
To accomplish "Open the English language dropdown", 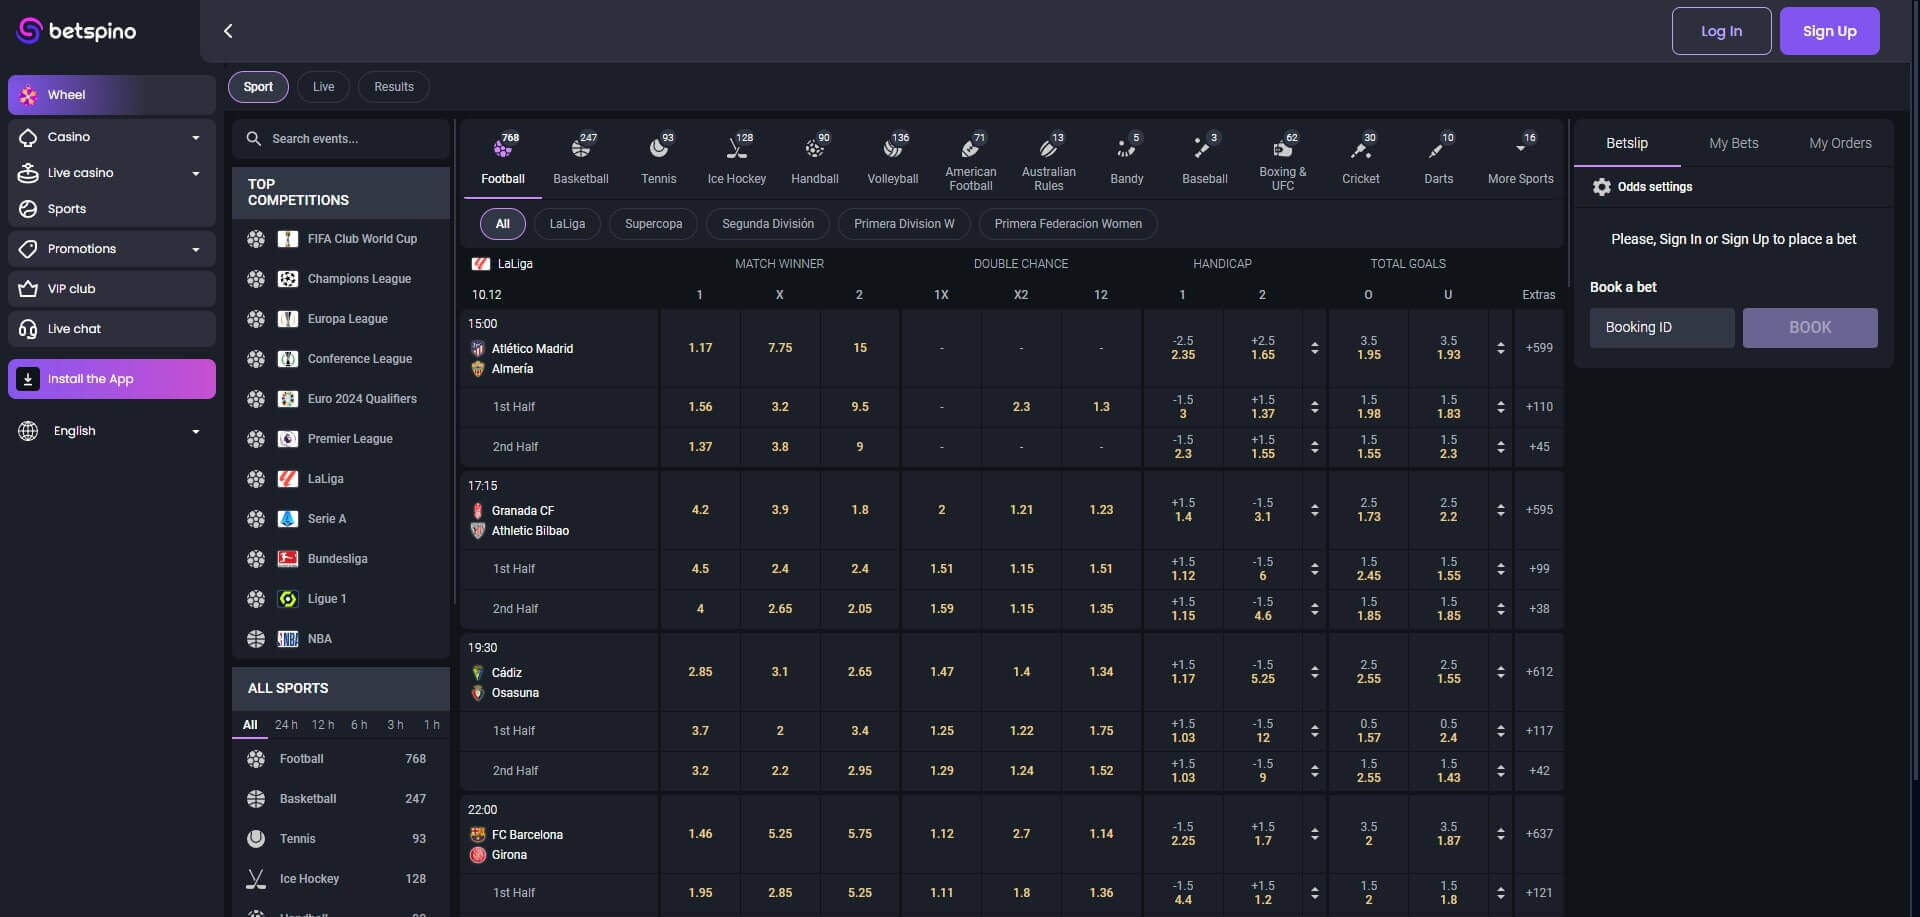I will coord(112,431).
